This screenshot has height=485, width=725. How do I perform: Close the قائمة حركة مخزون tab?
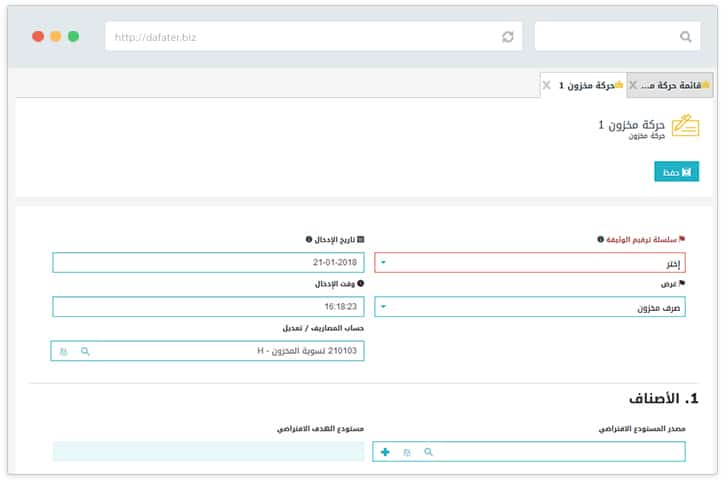[633, 86]
